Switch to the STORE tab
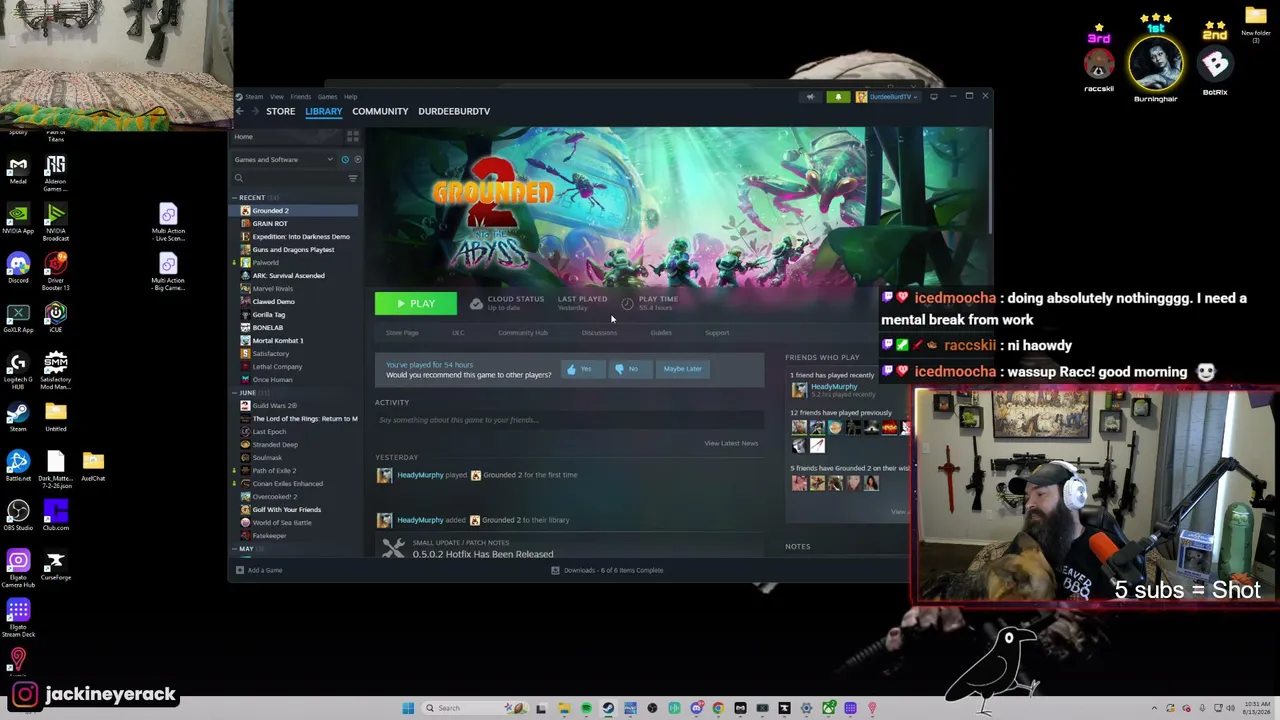1280x720 pixels. 280,111
